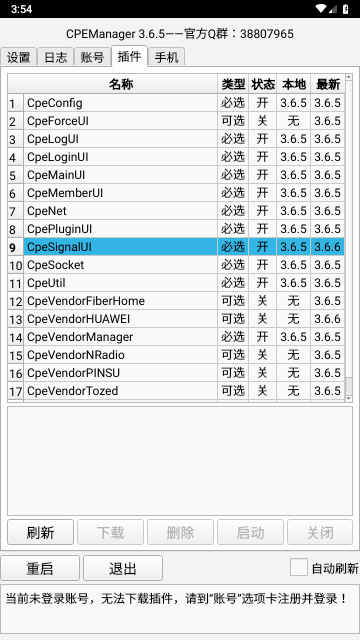Select the CpeVendorFiberHome plugin row
The image size is (360, 640).
[x=176, y=301]
